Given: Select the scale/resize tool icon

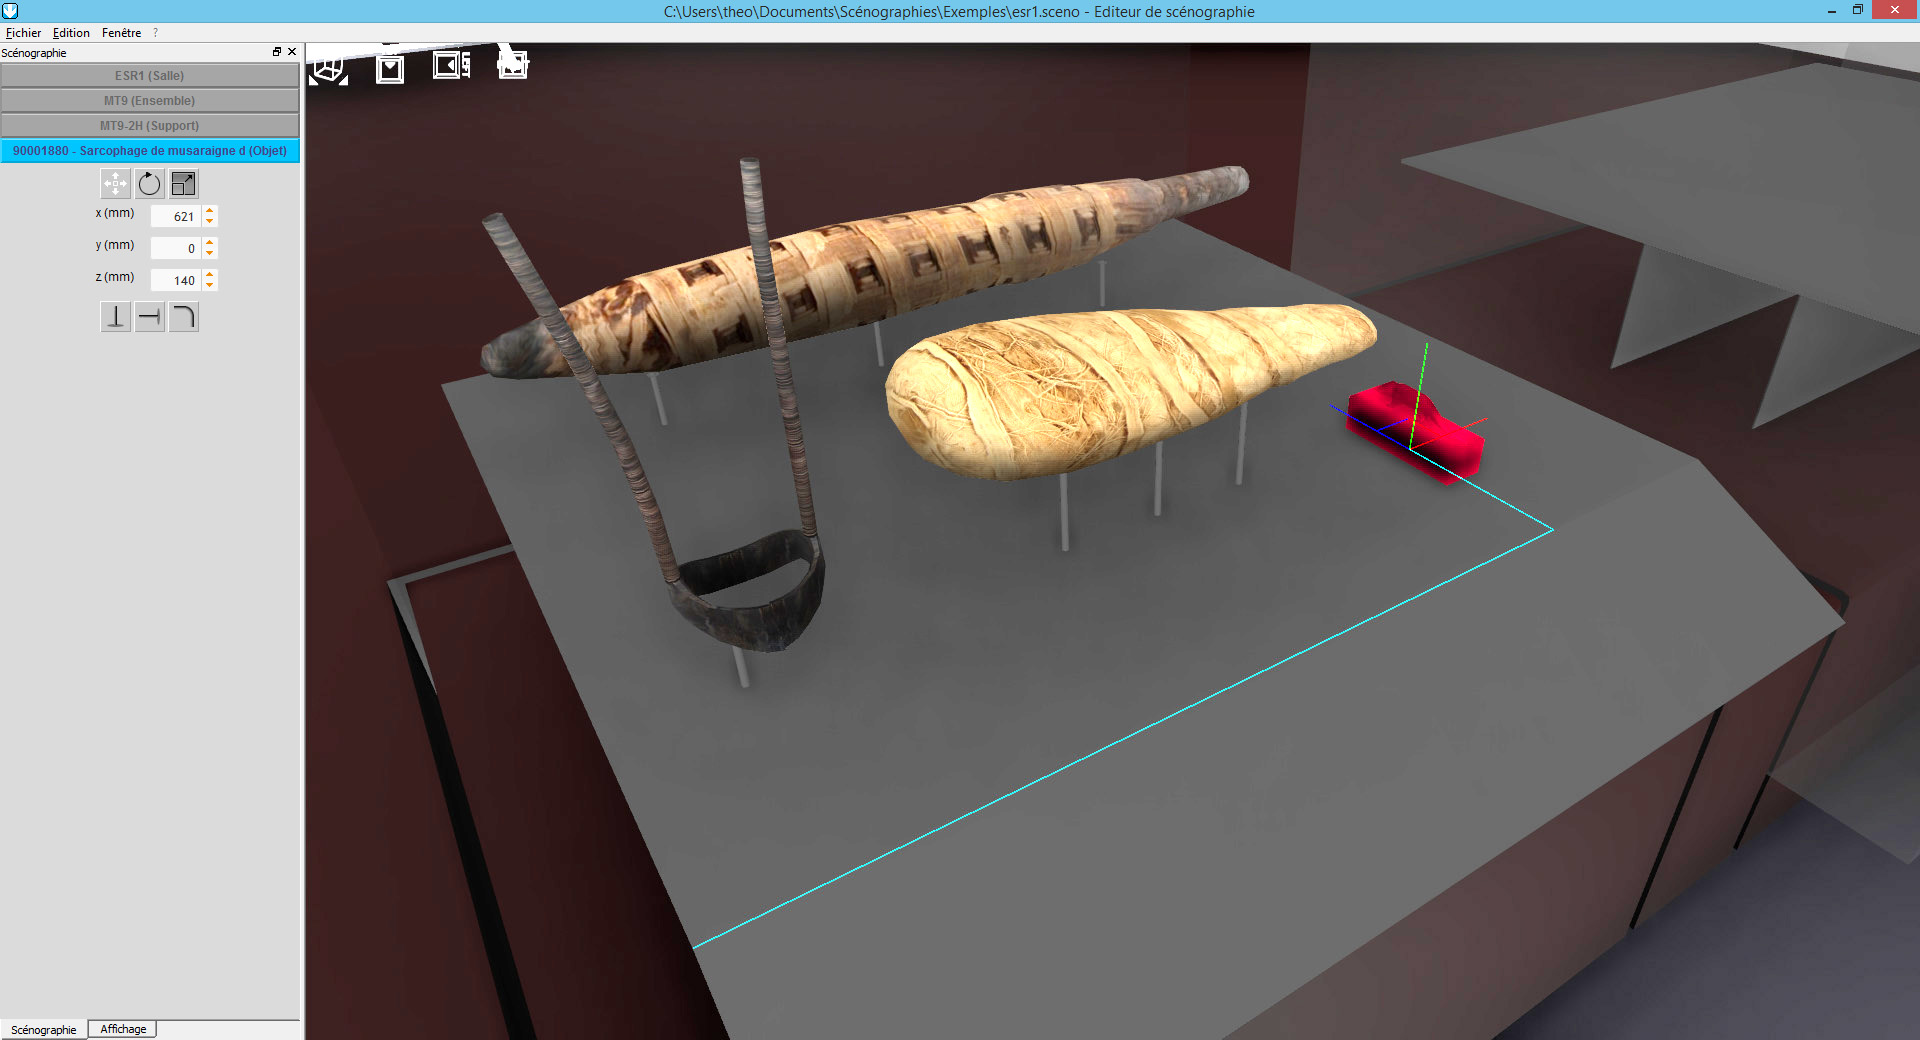Looking at the screenshot, I should coord(183,184).
